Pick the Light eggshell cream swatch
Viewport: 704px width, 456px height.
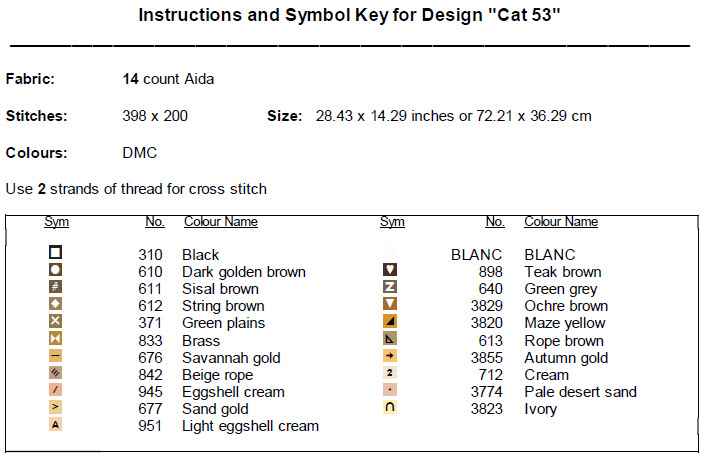pyautogui.click(x=56, y=425)
